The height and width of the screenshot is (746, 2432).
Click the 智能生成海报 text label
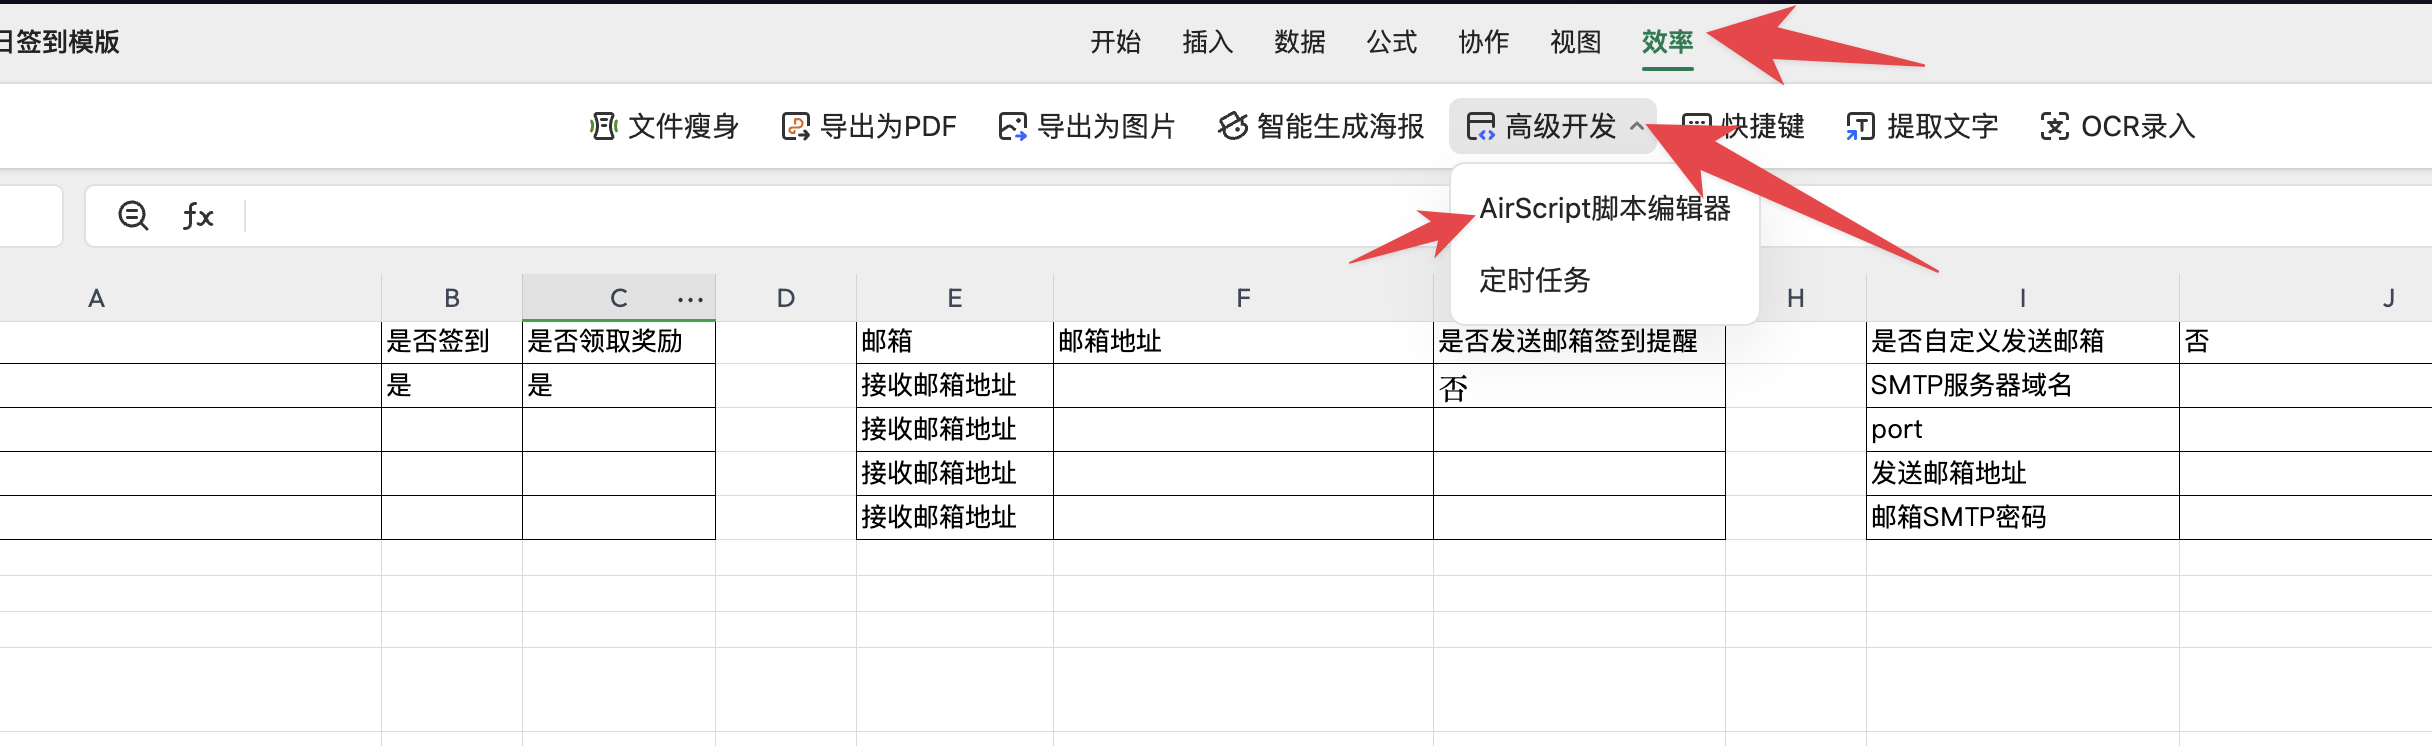(1341, 127)
